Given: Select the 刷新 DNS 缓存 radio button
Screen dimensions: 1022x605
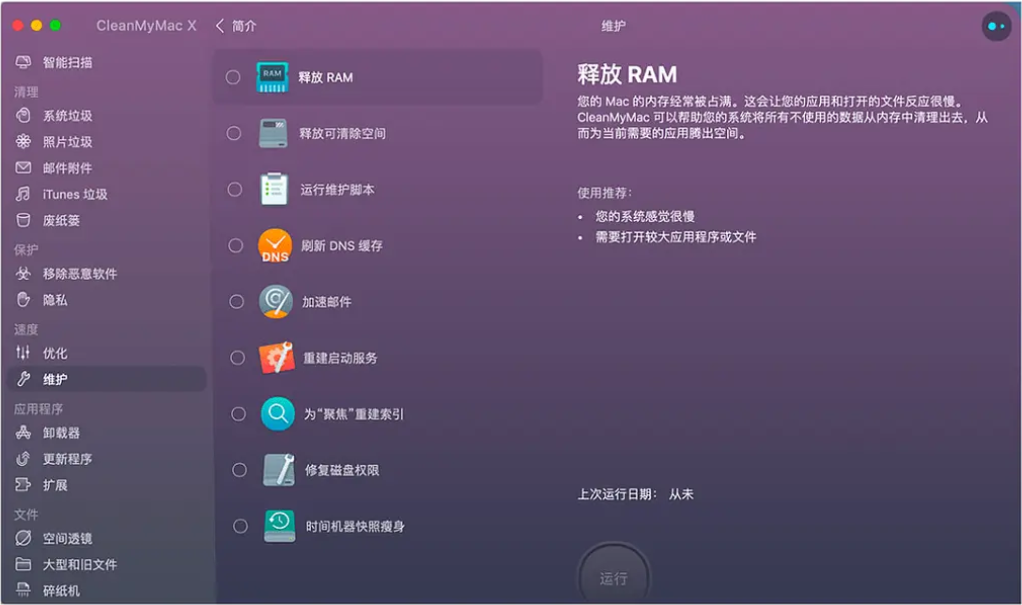Looking at the screenshot, I should point(235,245).
